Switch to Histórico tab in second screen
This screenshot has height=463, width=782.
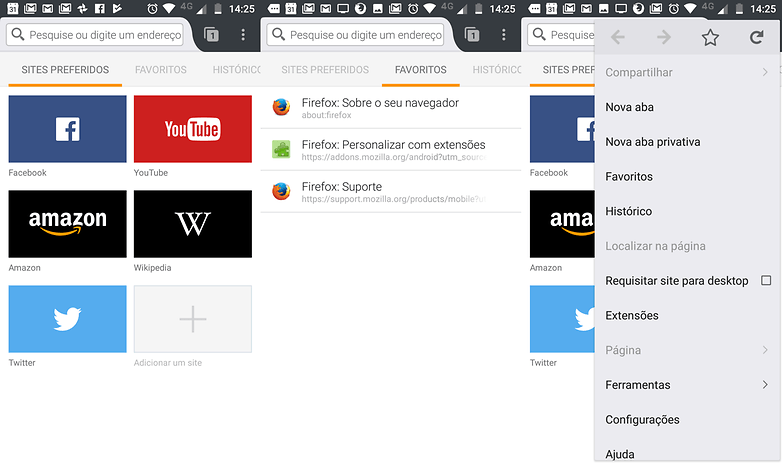pos(497,70)
